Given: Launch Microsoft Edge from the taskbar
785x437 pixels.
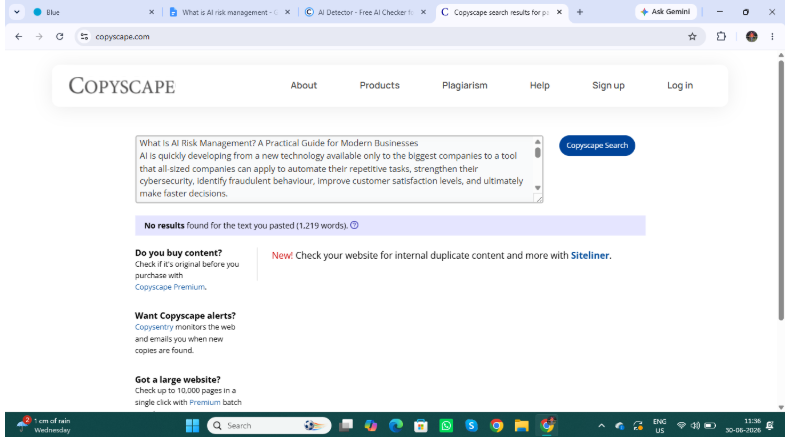Looking at the screenshot, I should click(396, 425).
